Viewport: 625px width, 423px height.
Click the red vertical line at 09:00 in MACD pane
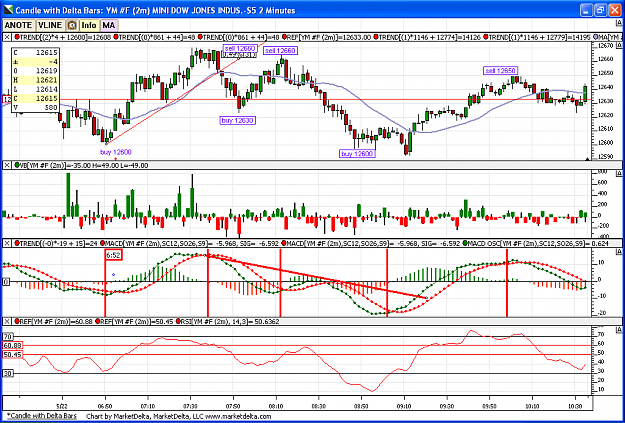click(387, 283)
